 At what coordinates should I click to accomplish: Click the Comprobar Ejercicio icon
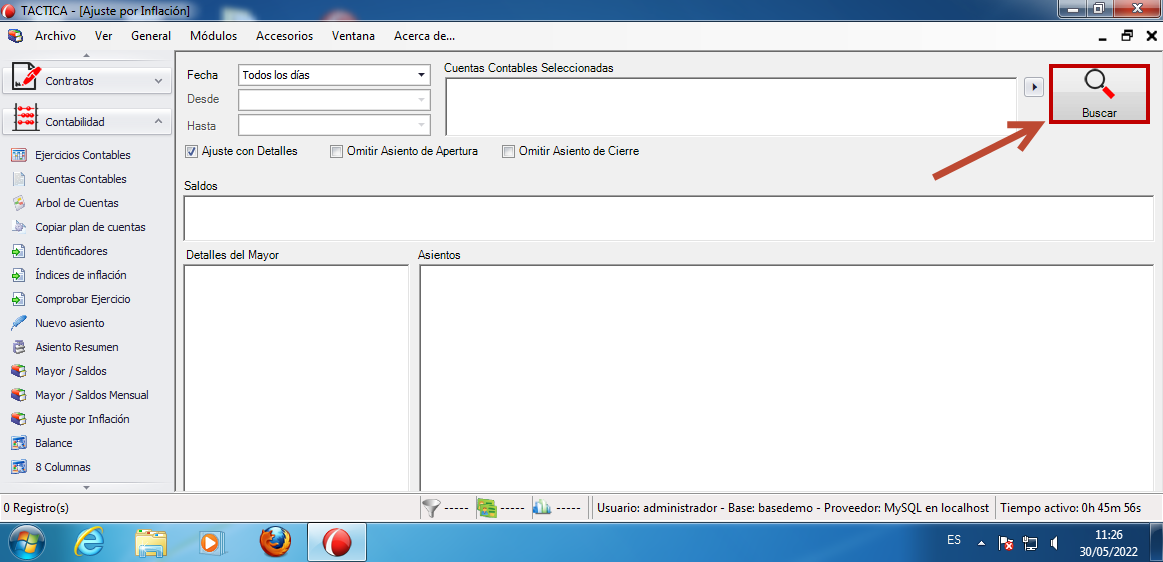[x=19, y=299]
